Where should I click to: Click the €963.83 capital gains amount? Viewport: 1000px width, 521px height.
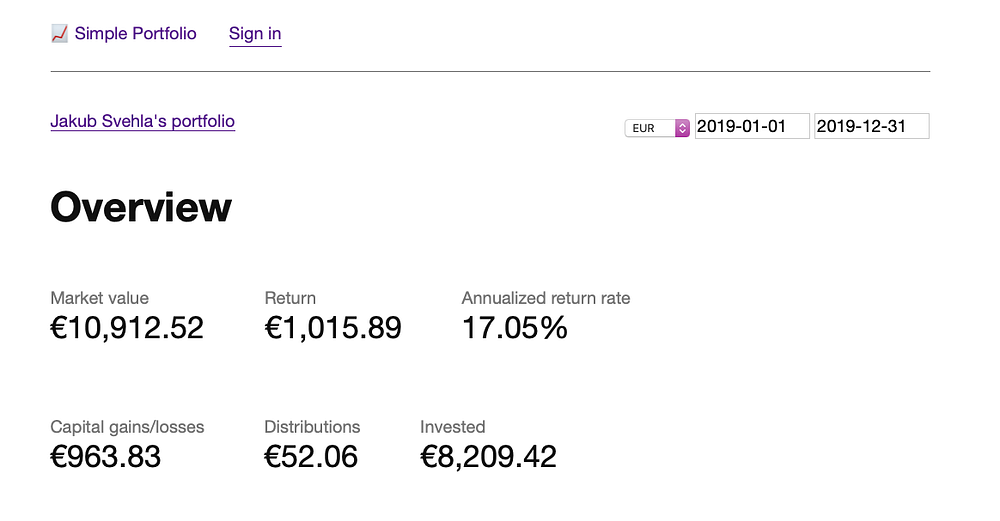(105, 457)
